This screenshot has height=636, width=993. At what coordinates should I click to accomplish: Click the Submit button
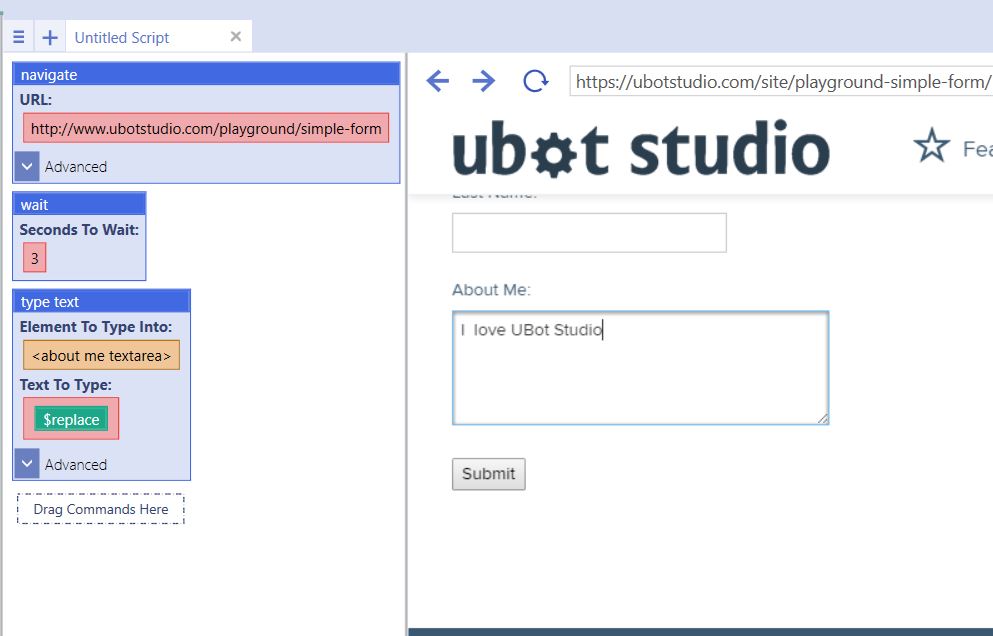[x=488, y=474]
